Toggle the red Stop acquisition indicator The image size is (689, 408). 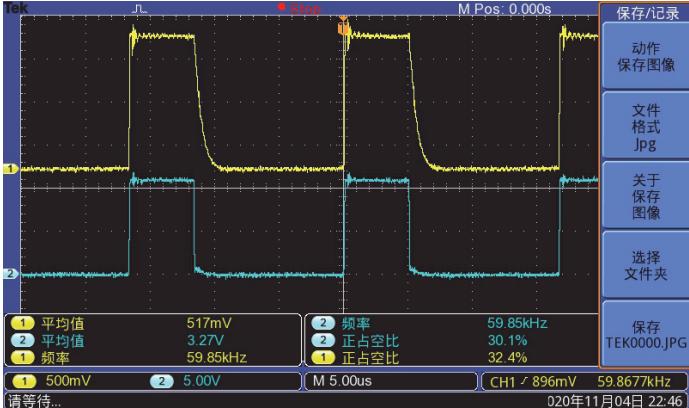tap(300, 9)
